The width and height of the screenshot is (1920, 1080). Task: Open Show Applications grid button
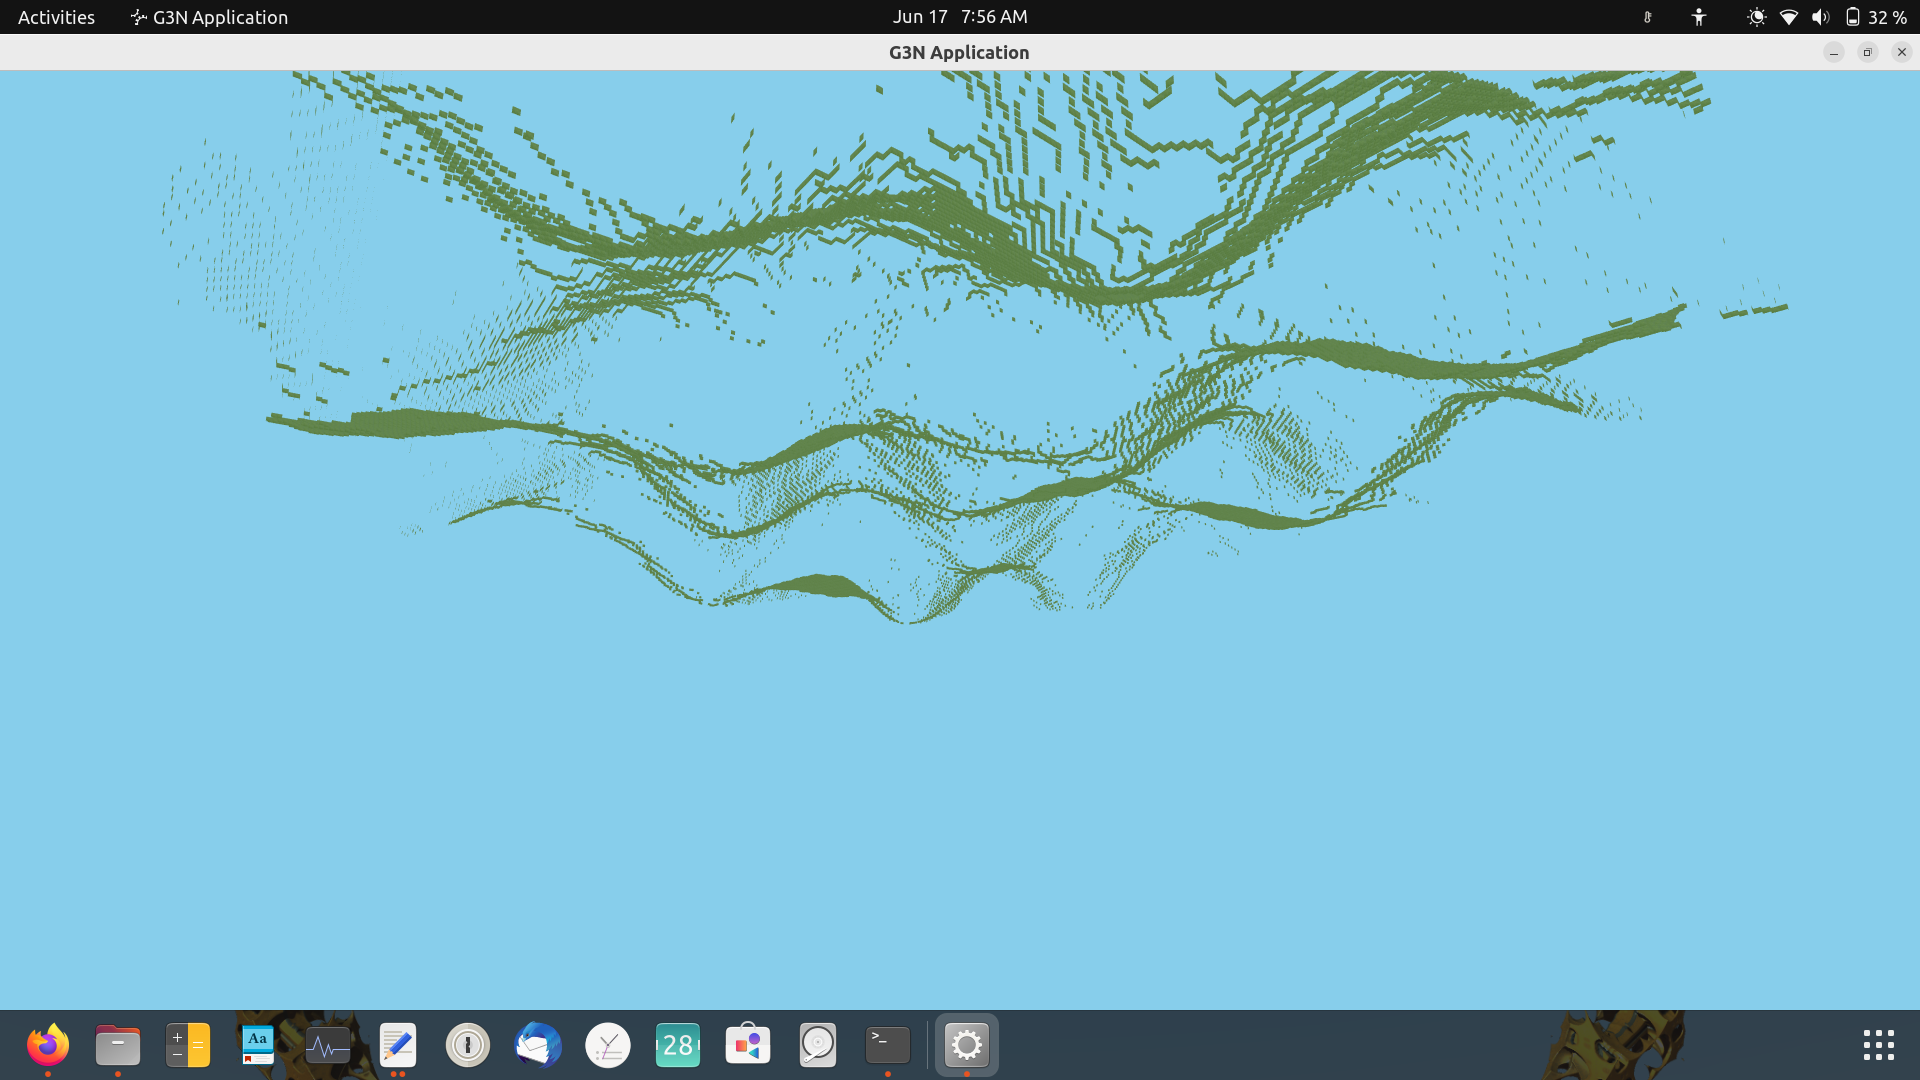1878,1045
